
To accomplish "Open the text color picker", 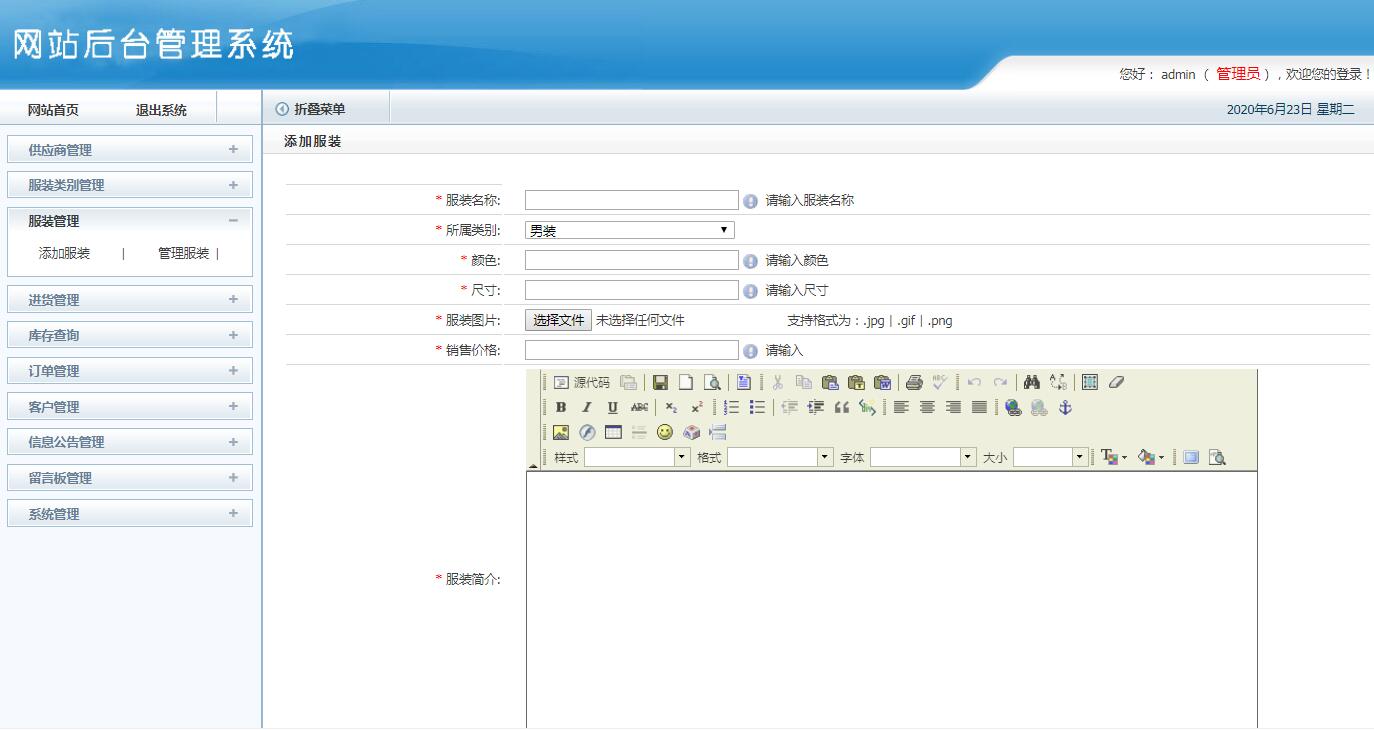I will 1112,458.
